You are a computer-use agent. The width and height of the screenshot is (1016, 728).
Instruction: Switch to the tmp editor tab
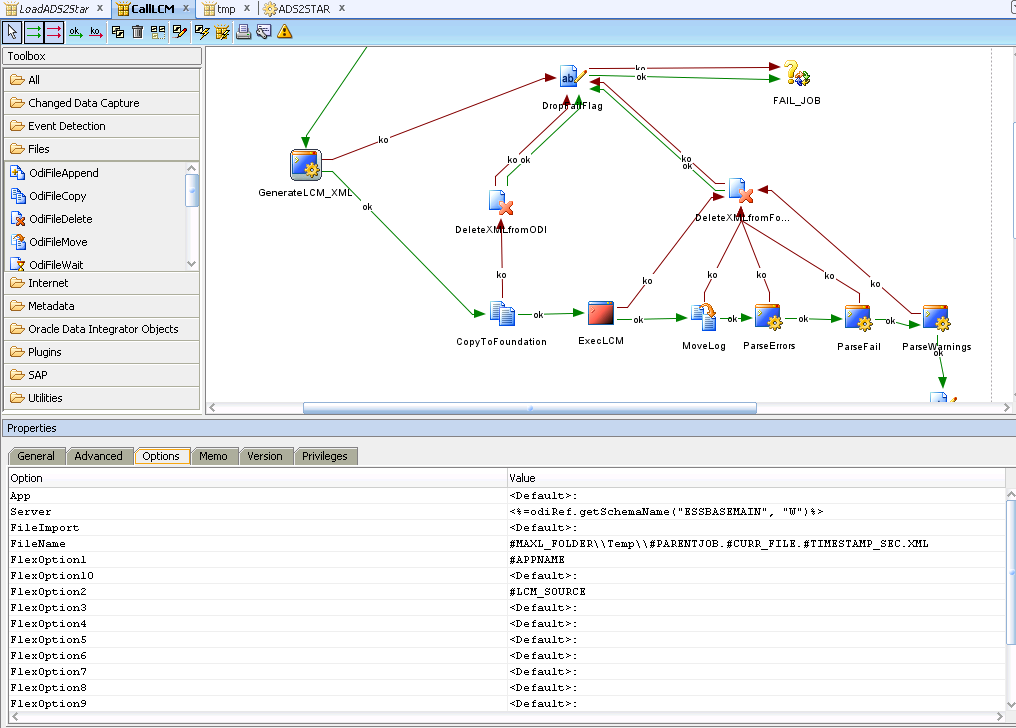click(225, 8)
